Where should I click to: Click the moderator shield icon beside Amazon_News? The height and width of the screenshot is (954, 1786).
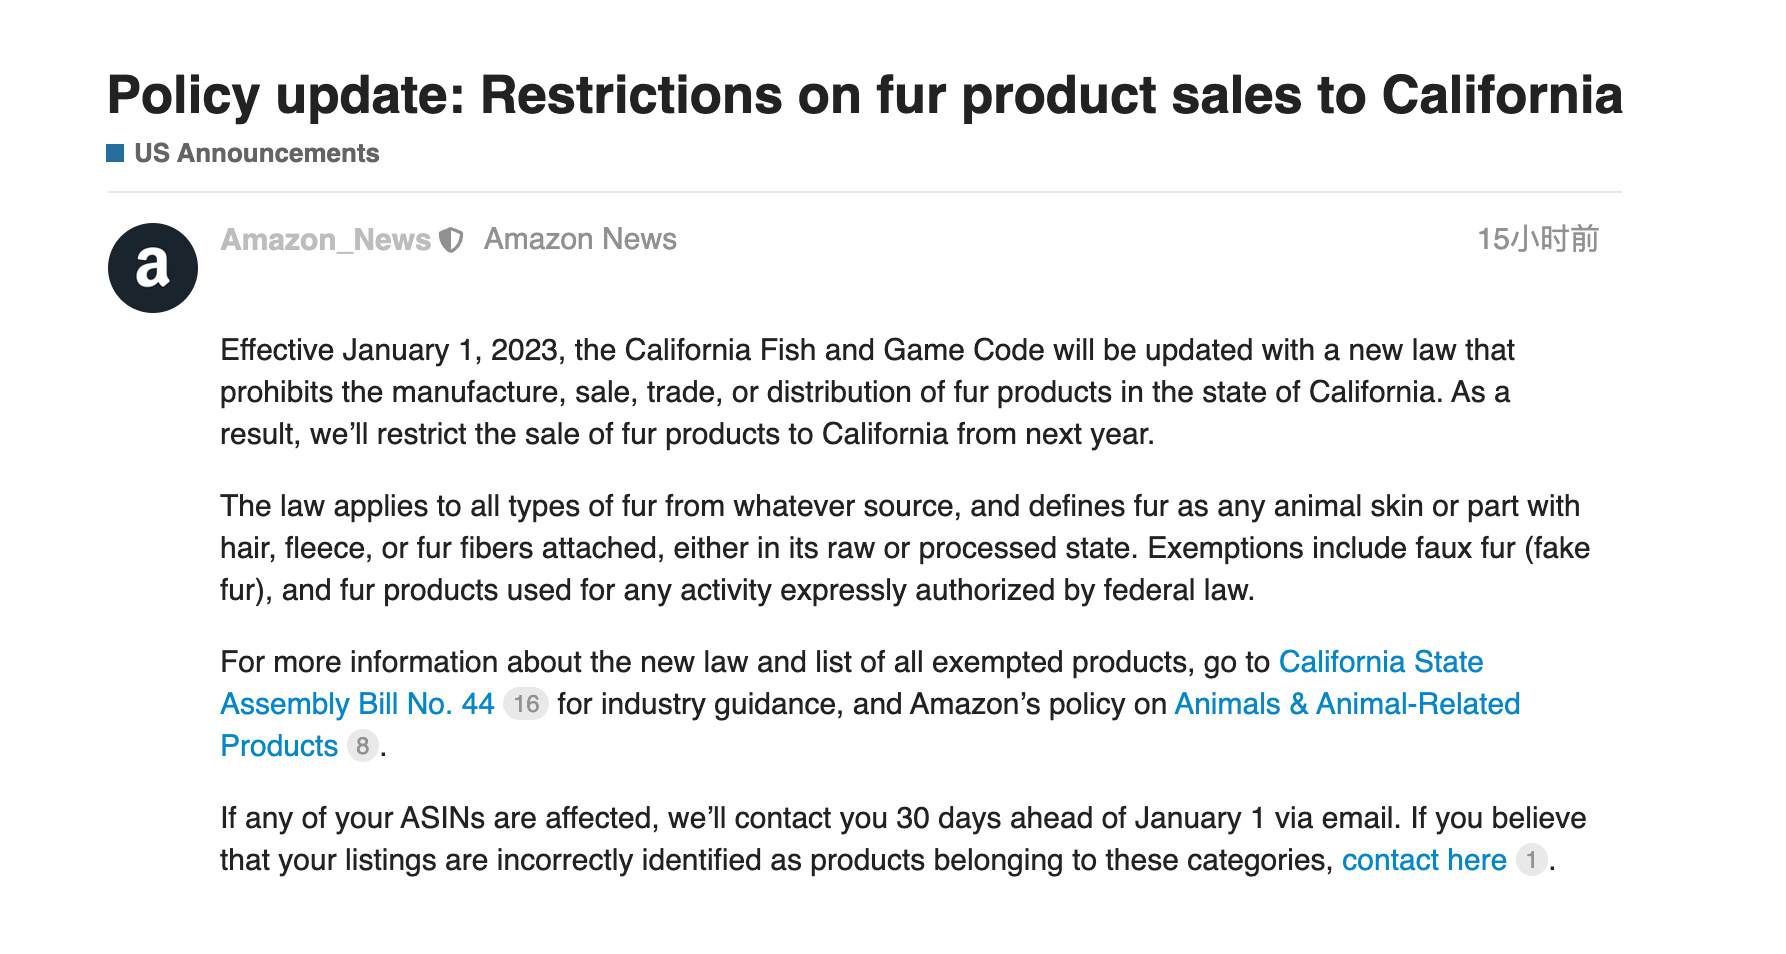pos(452,240)
